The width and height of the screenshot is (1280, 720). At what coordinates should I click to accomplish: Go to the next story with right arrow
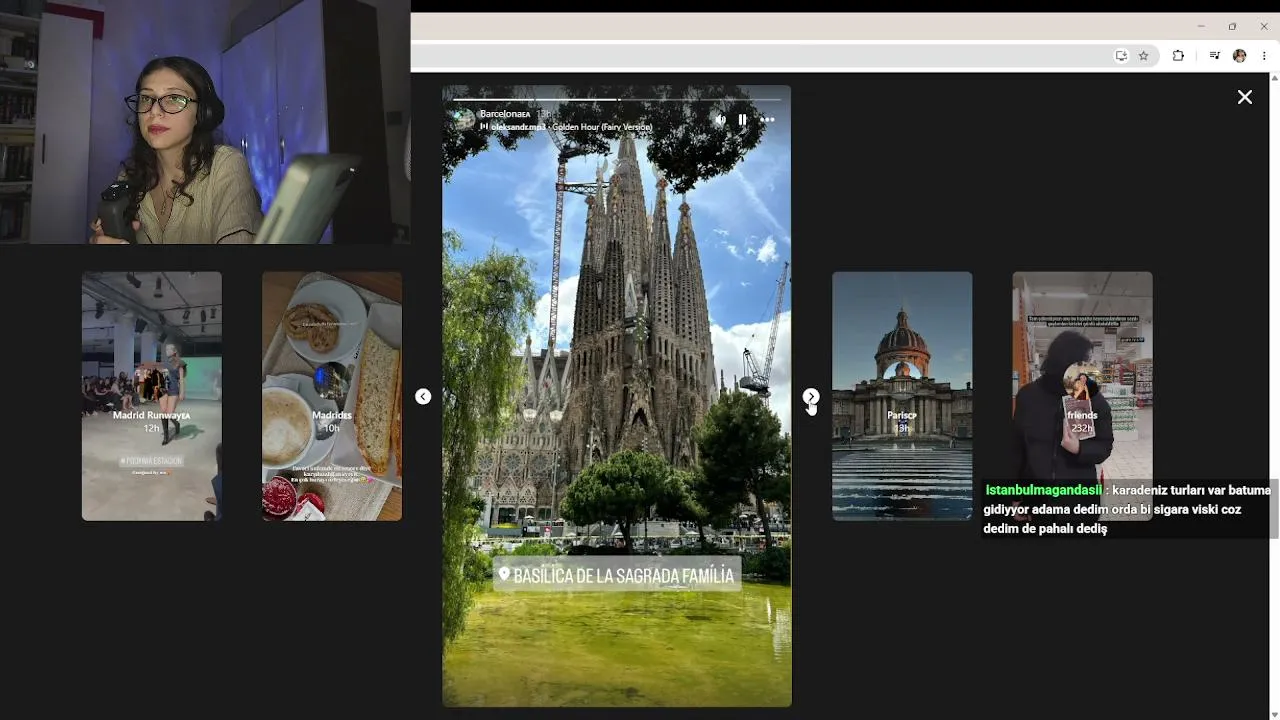[x=811, y=397]
